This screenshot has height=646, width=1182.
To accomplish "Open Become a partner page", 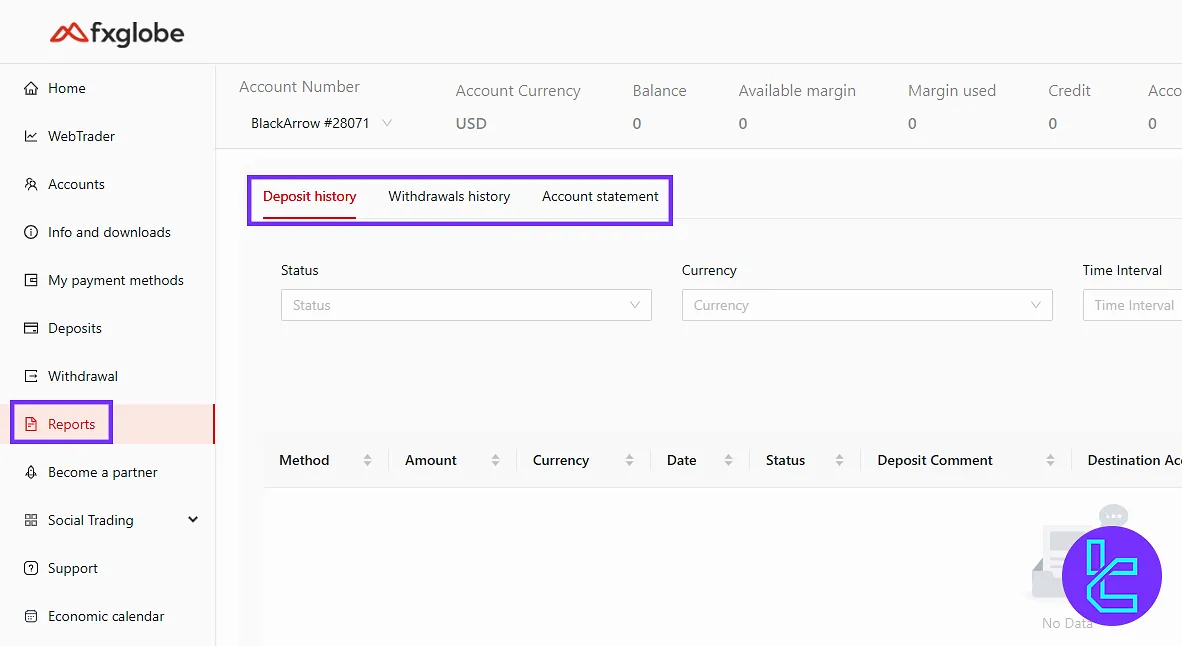I will (102, 472).
